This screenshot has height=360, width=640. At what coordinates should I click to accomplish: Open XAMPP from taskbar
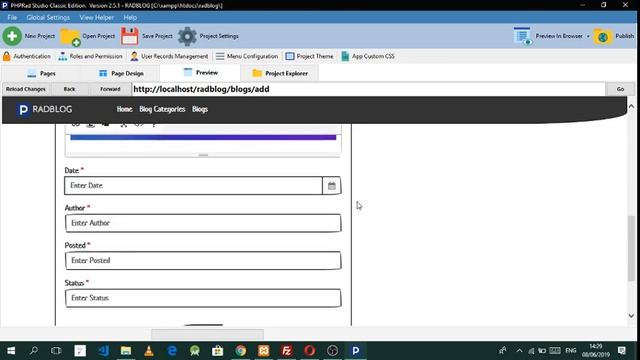264,351
